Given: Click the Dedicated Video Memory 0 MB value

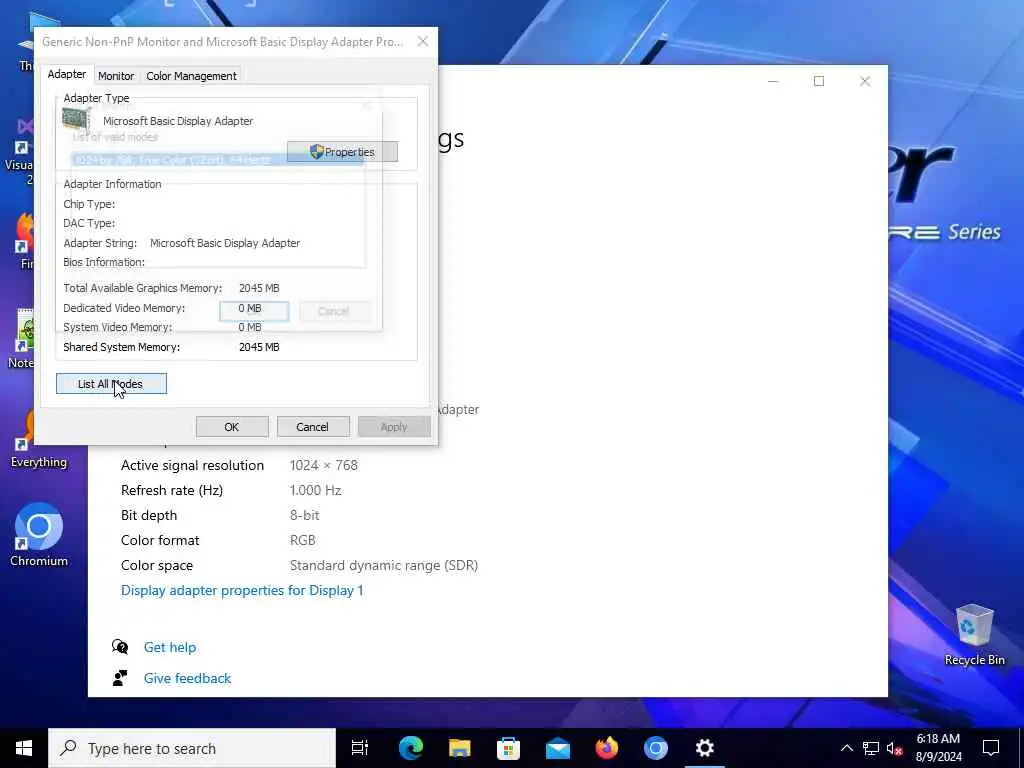Looking at the screenshot, I should coord(249,308).
